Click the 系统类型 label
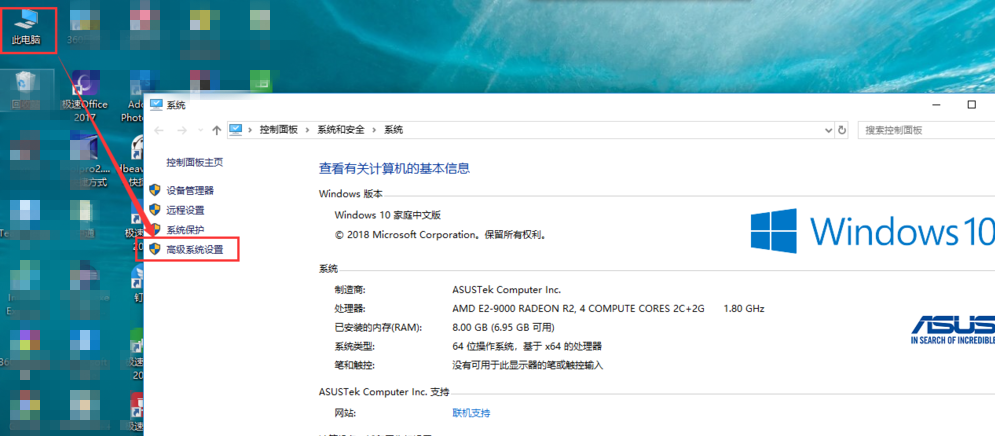995x436 pixels. click(x=355, y=347)
